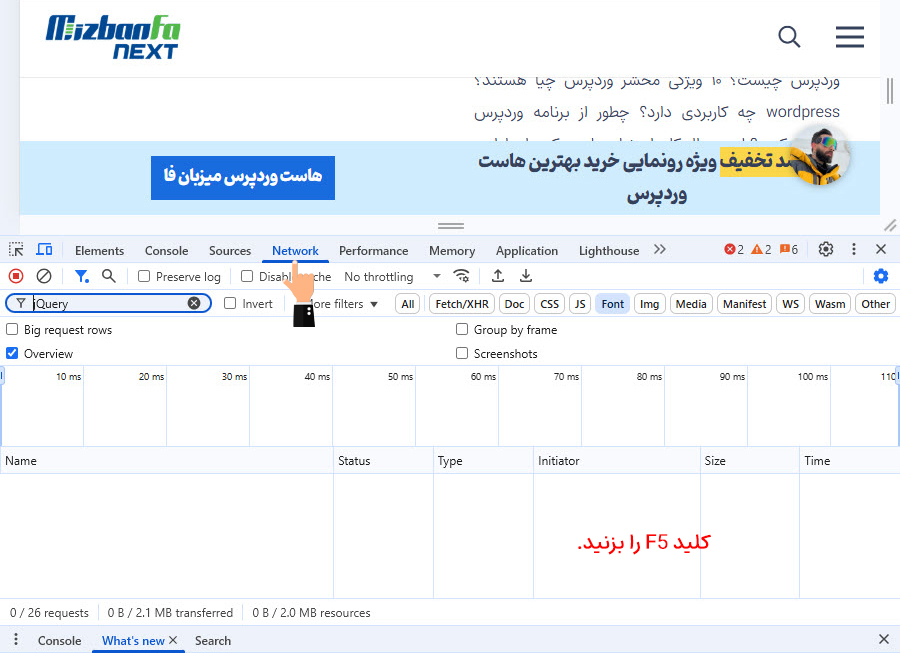Open the Memory tab
The width and height of the screenshot is (900, 653).
point(452,251)
